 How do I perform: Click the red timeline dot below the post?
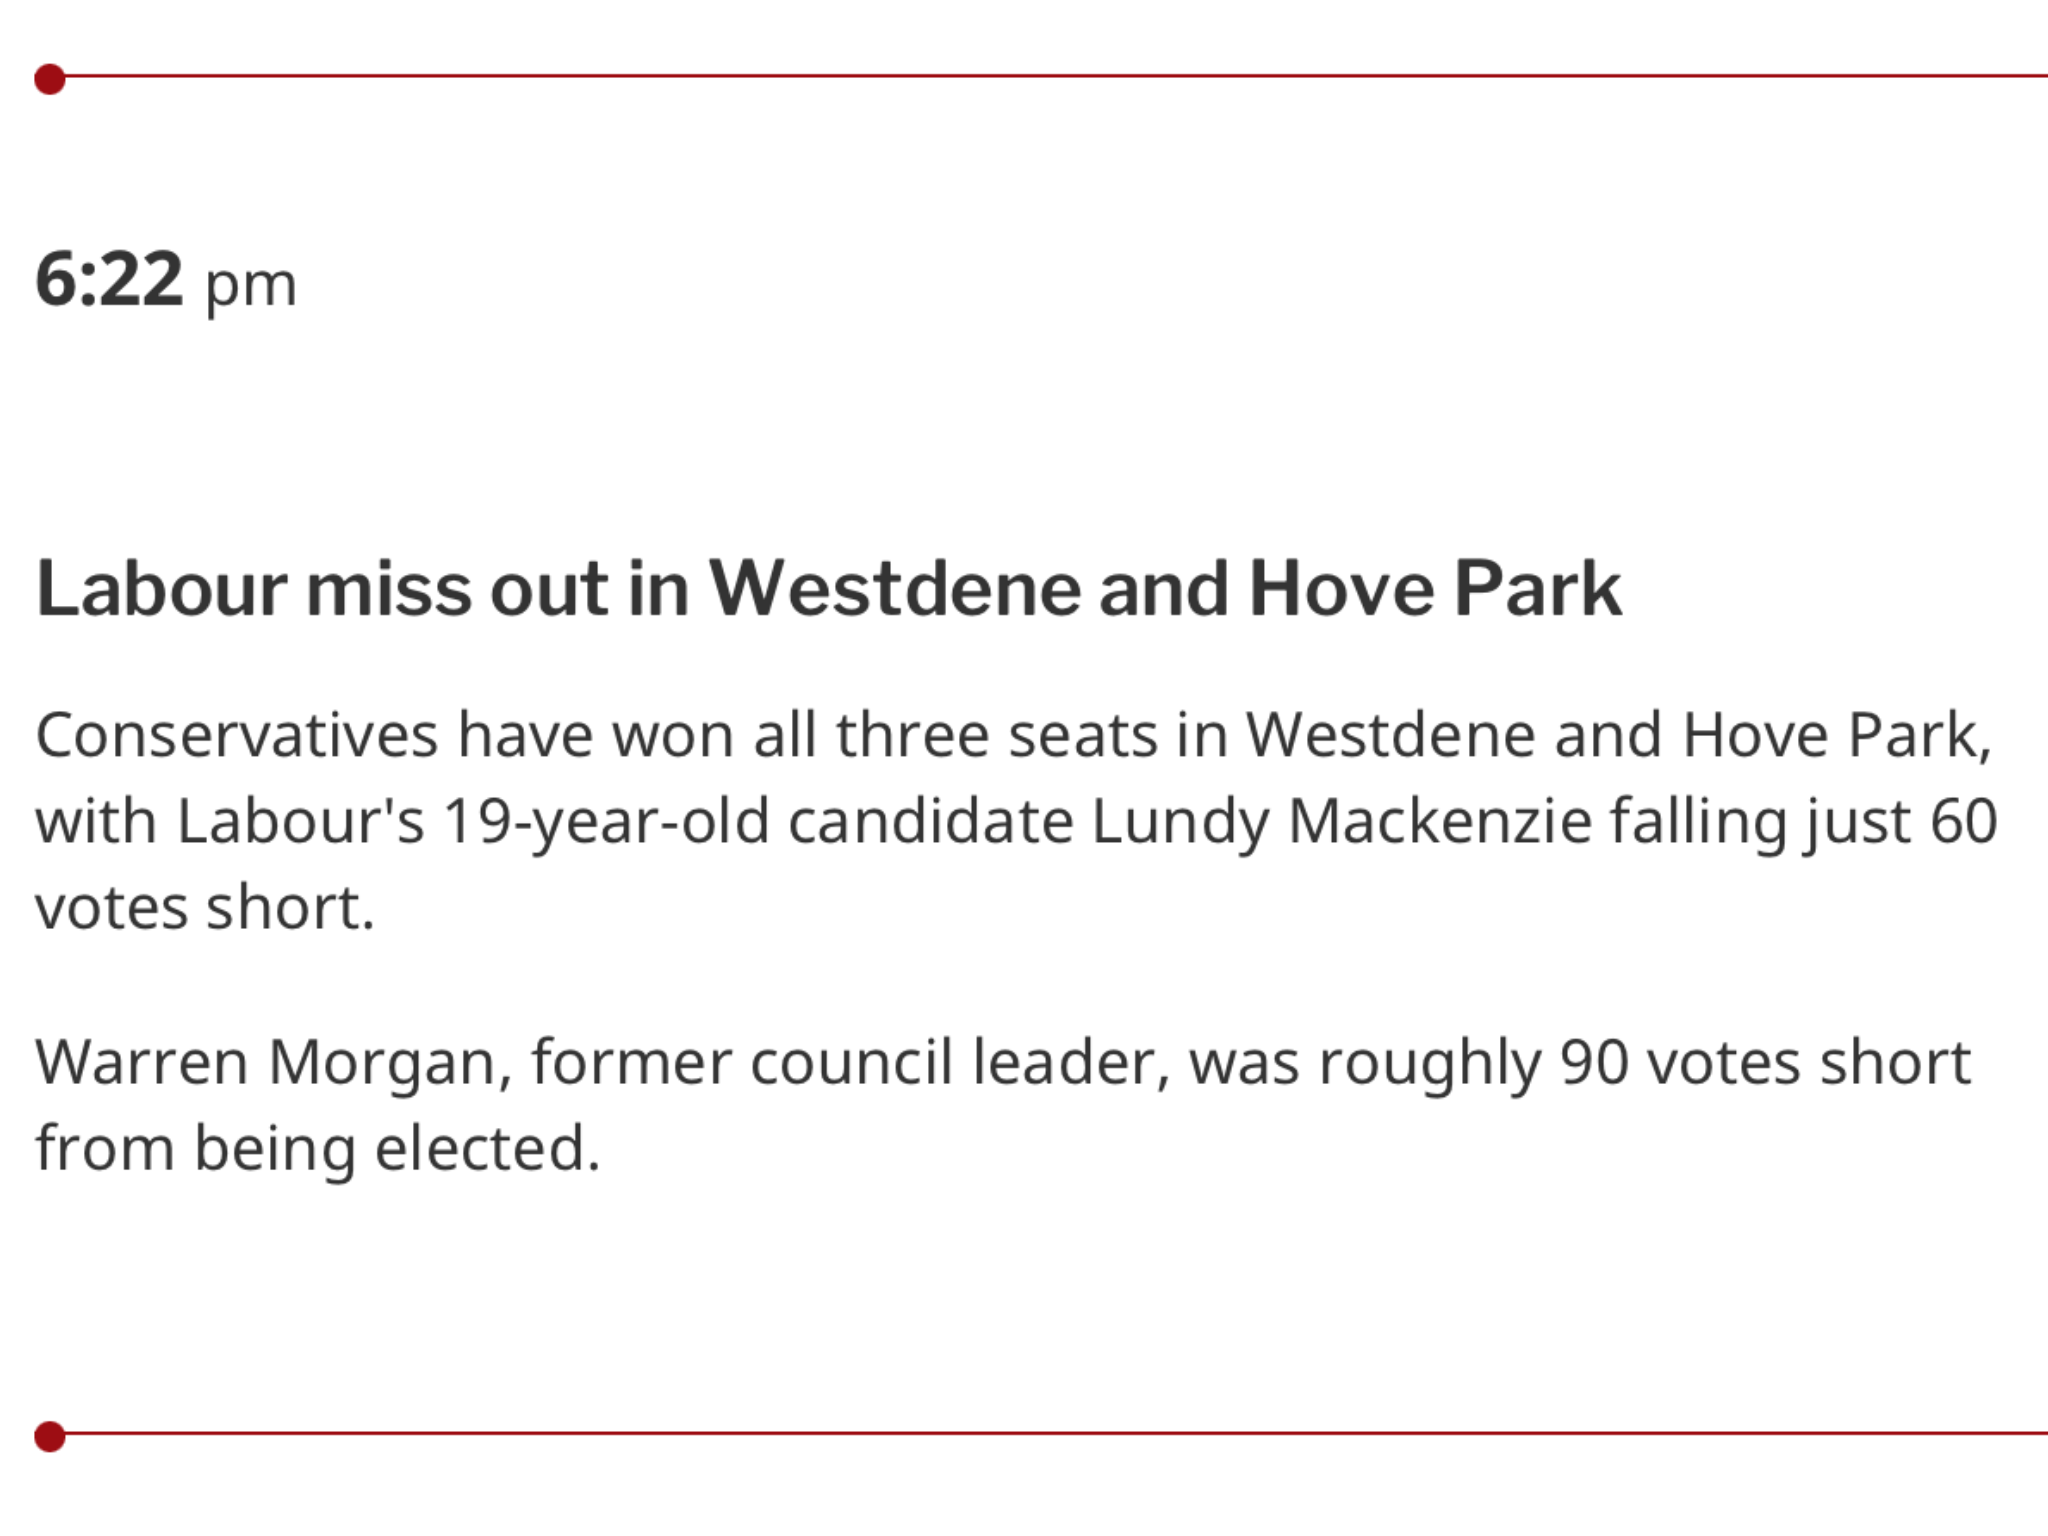(49, 1437)
